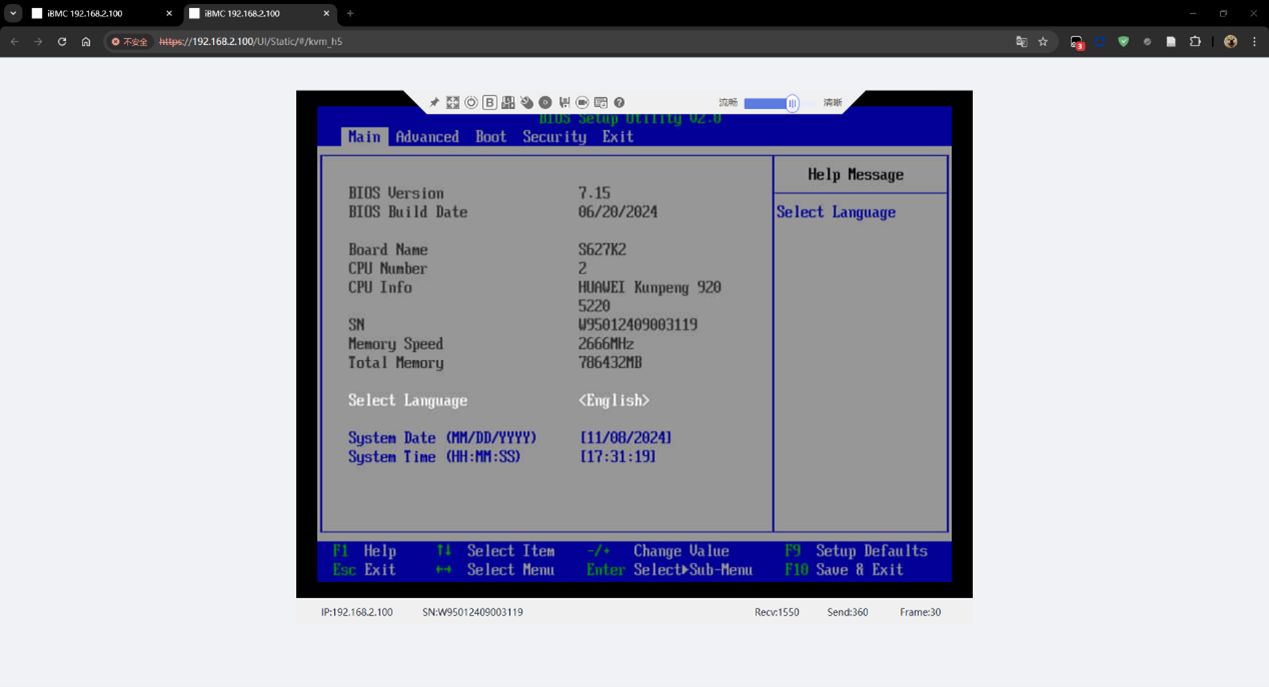
Task: Open the green shield extension icon
Action: click(1124, 42)
